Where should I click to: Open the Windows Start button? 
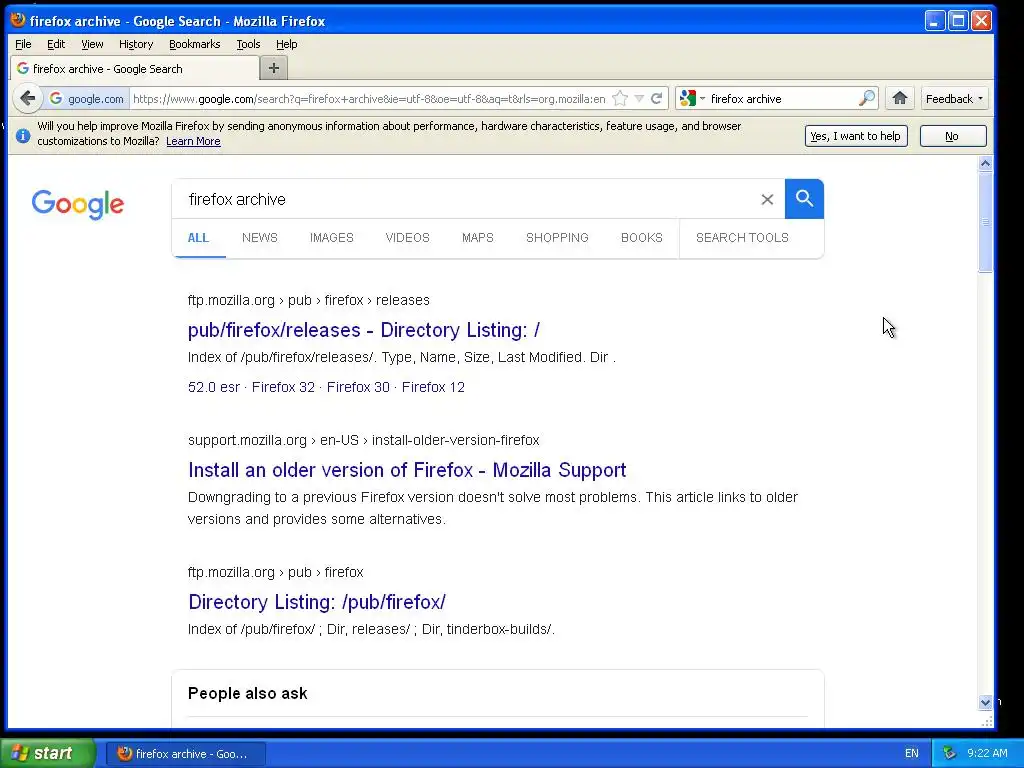click(x=48, y=753)
